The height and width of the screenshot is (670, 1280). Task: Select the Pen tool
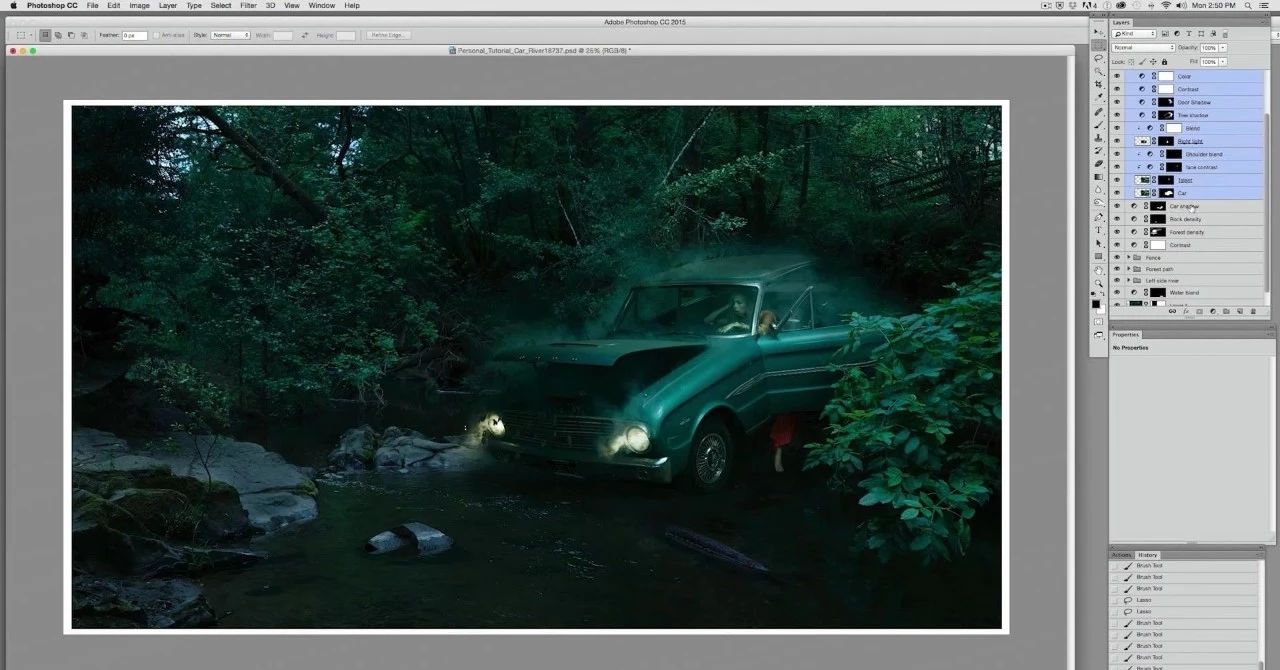(1098, 217)
